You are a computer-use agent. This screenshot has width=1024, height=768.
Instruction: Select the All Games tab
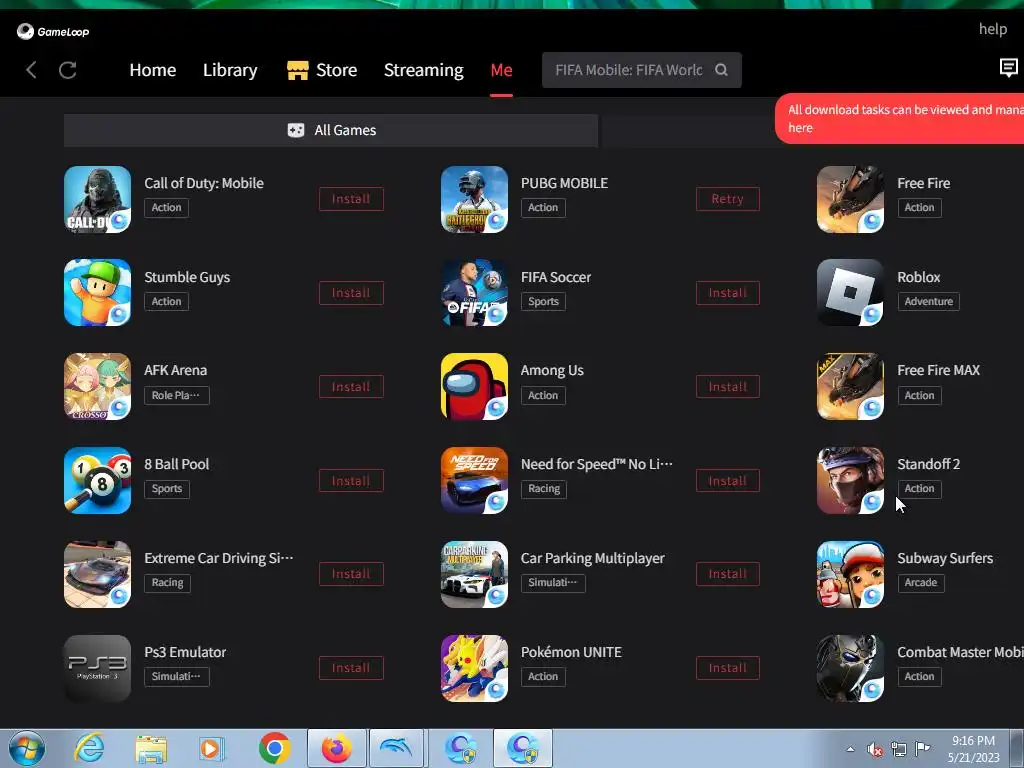point(331,130)
